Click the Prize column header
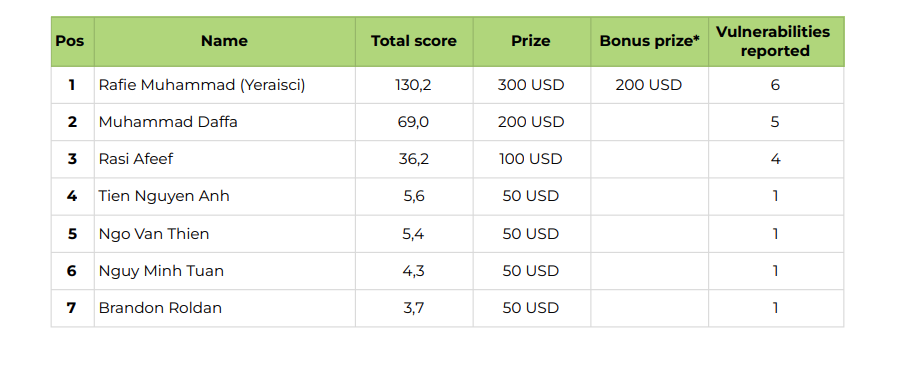 tap(531, 41)
